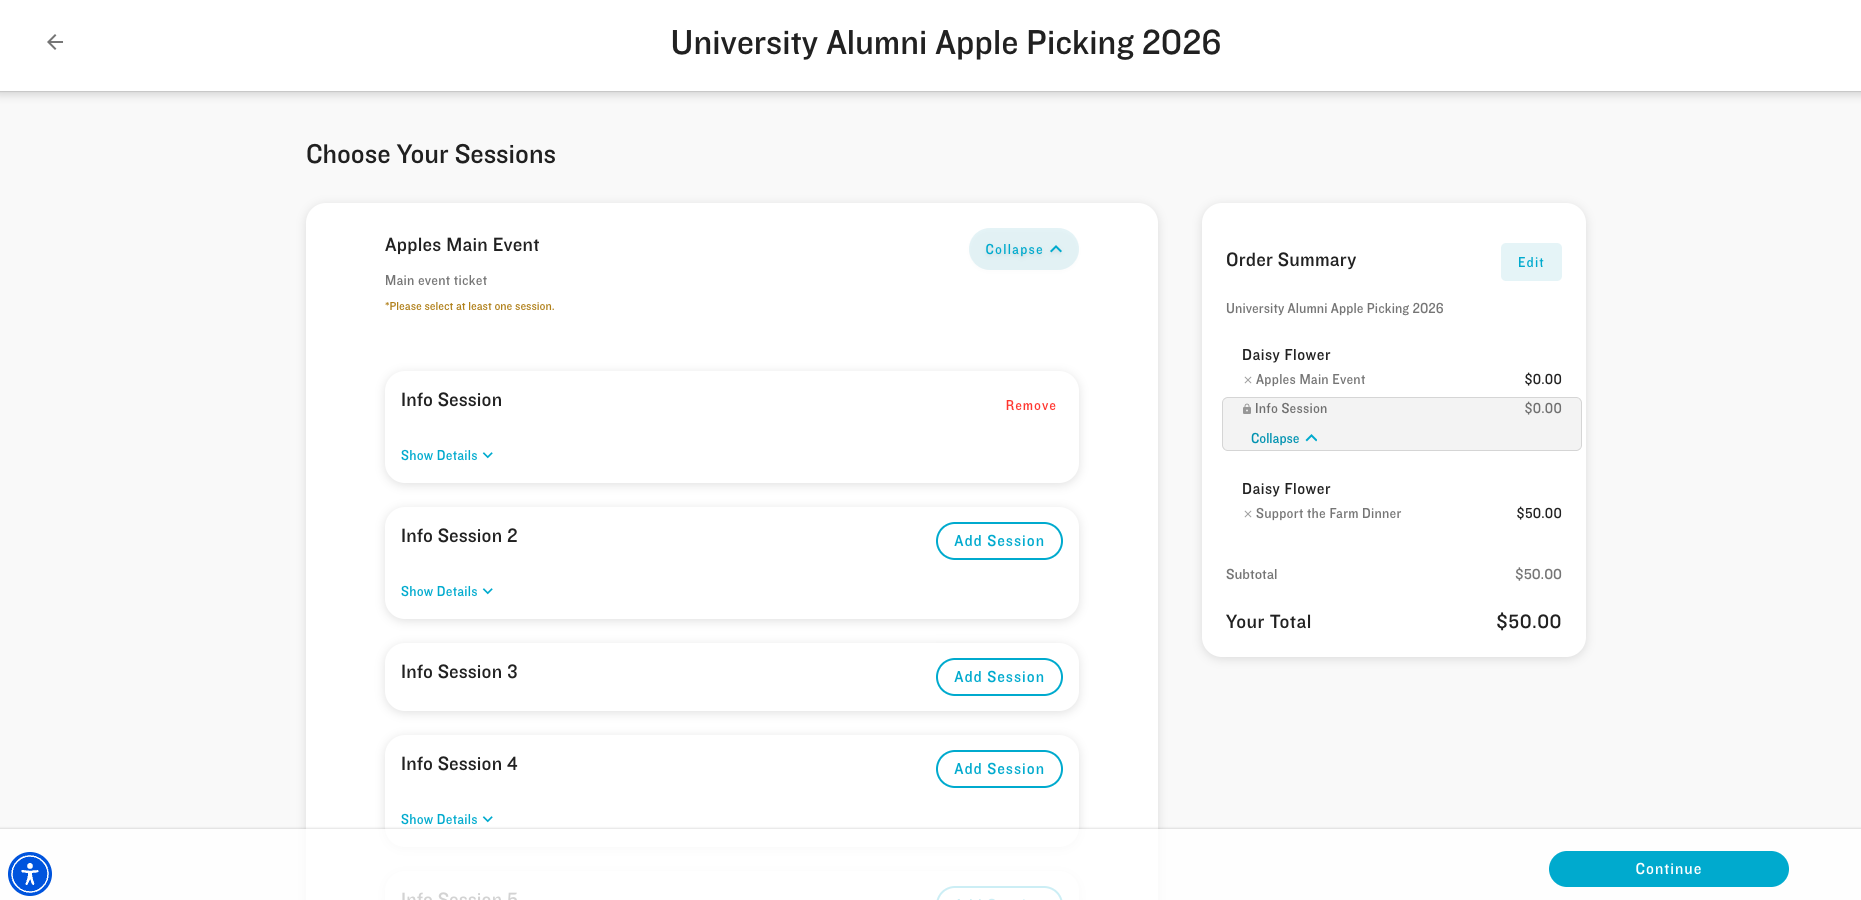
Task: Click the Info Session card title
Action: pos(451,399)
